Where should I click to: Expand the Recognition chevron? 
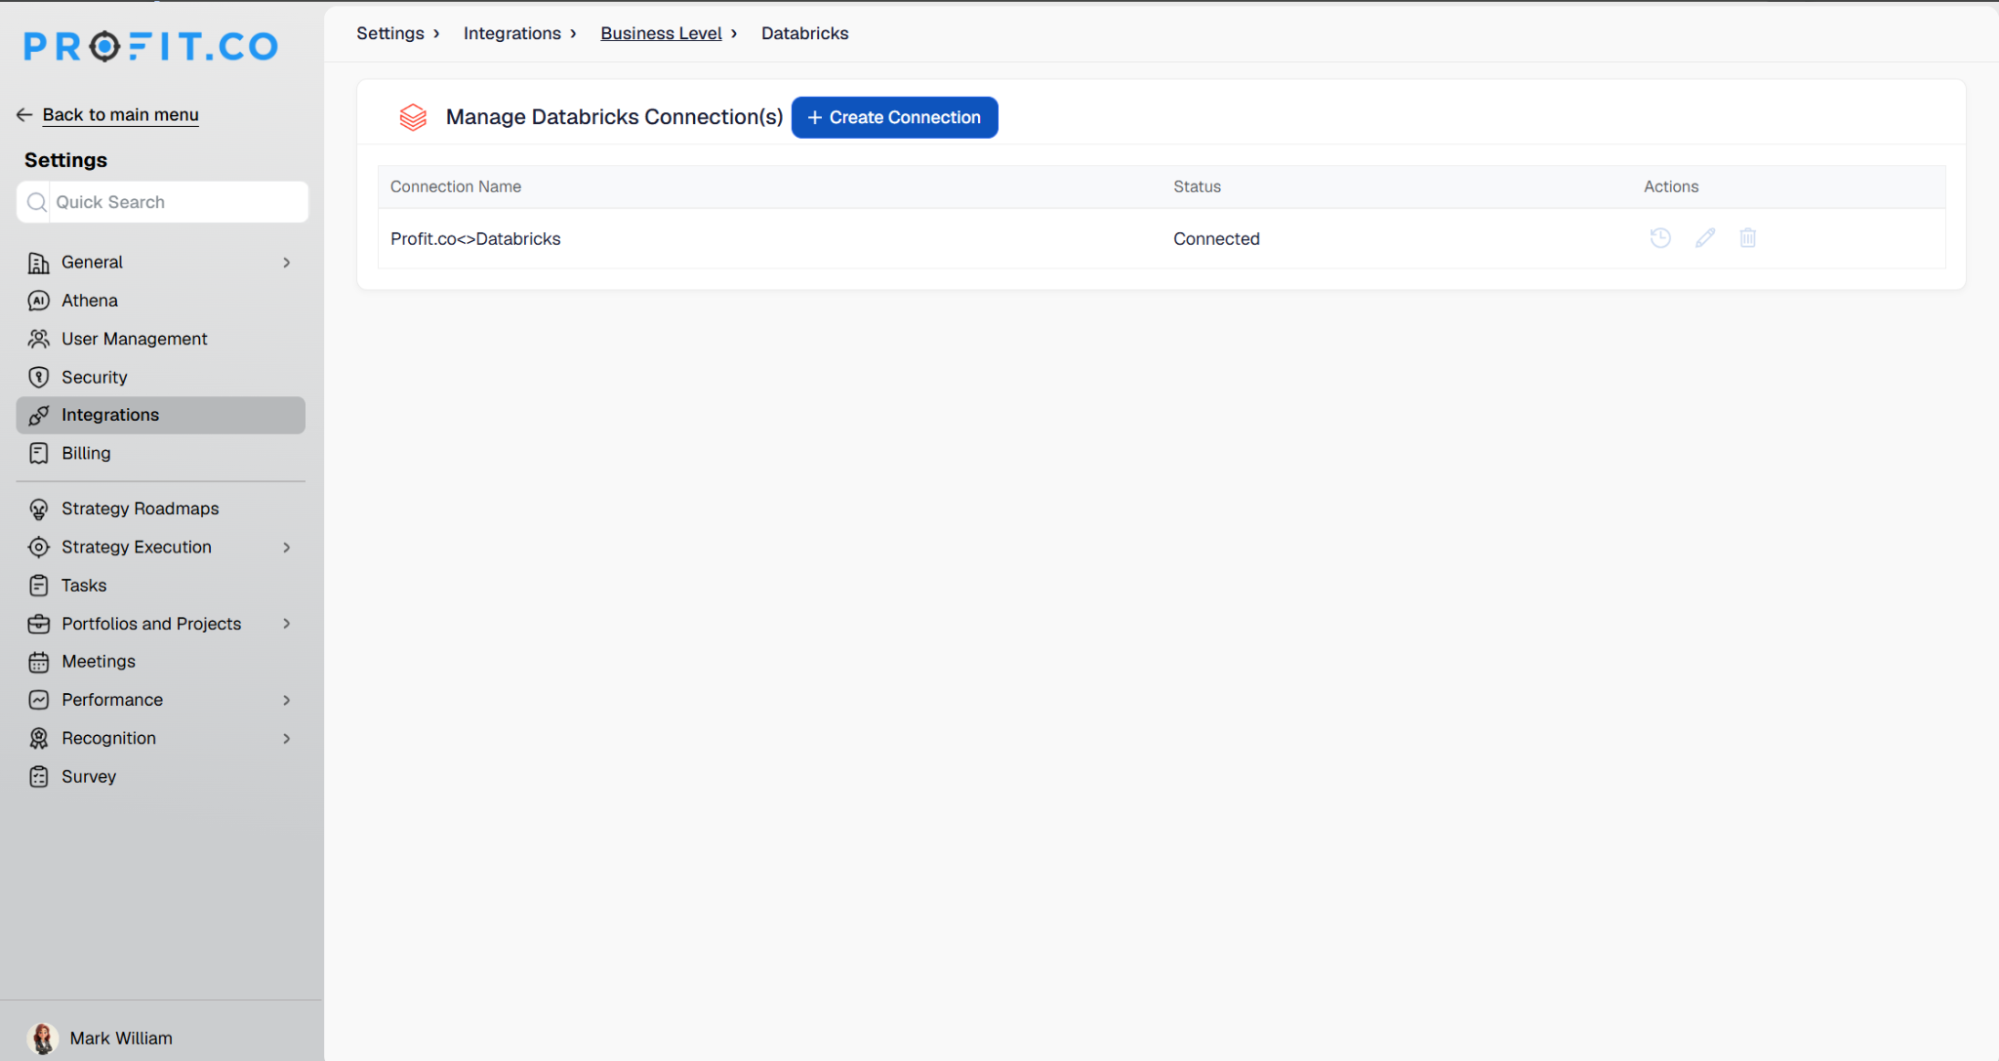click(x=287, y=738)
